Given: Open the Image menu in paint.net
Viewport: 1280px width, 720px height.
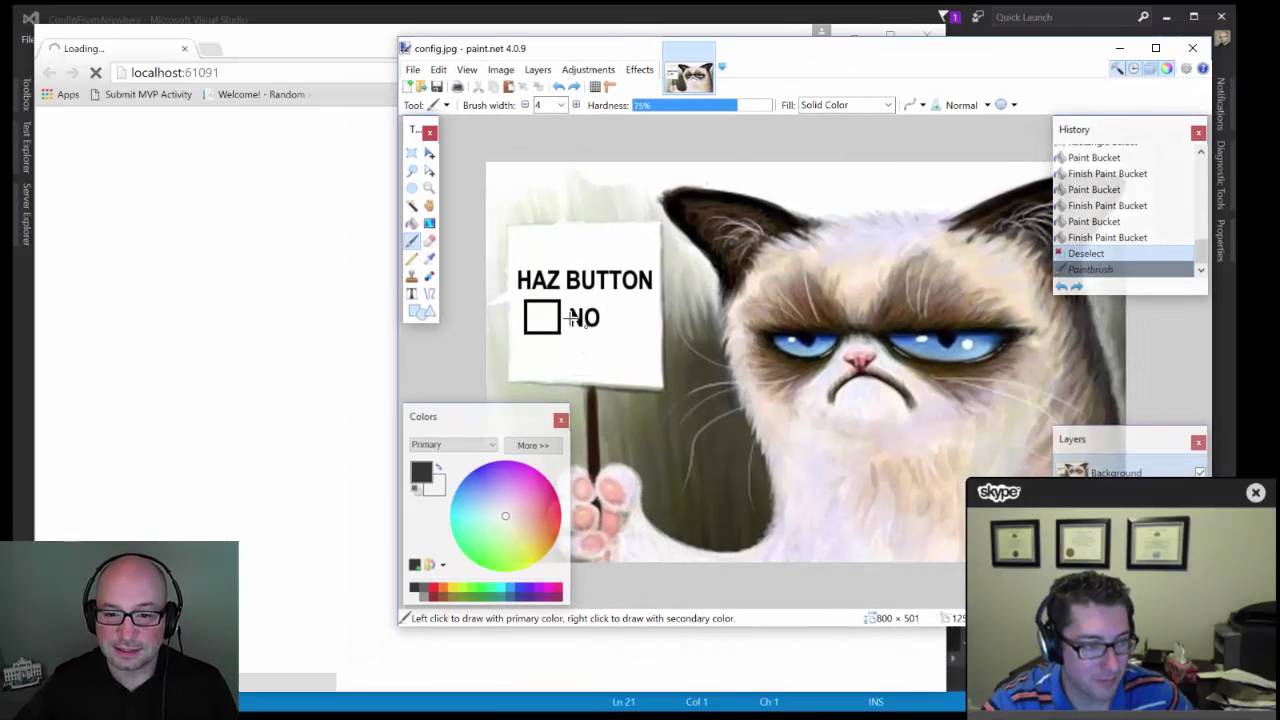Looking at the screenshot, I should point(501,70).
